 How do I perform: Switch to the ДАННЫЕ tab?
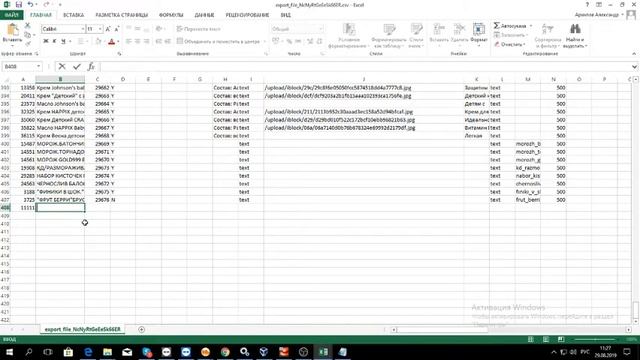[204, 15]
